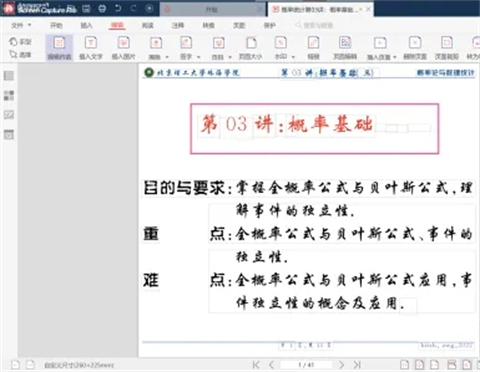This screenshot has height=372, width=480.
Task: Click the university name in page header
Action: pyautogui.click(x=198, y=72)
